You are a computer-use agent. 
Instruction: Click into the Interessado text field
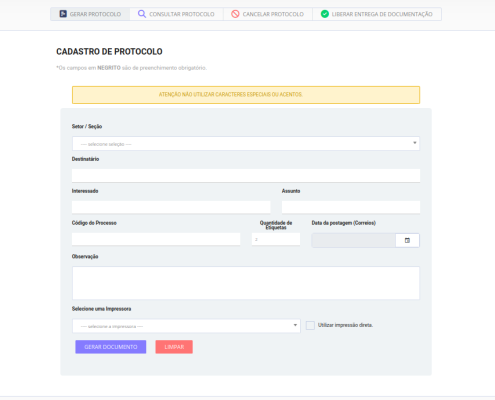tap(171, 207)
